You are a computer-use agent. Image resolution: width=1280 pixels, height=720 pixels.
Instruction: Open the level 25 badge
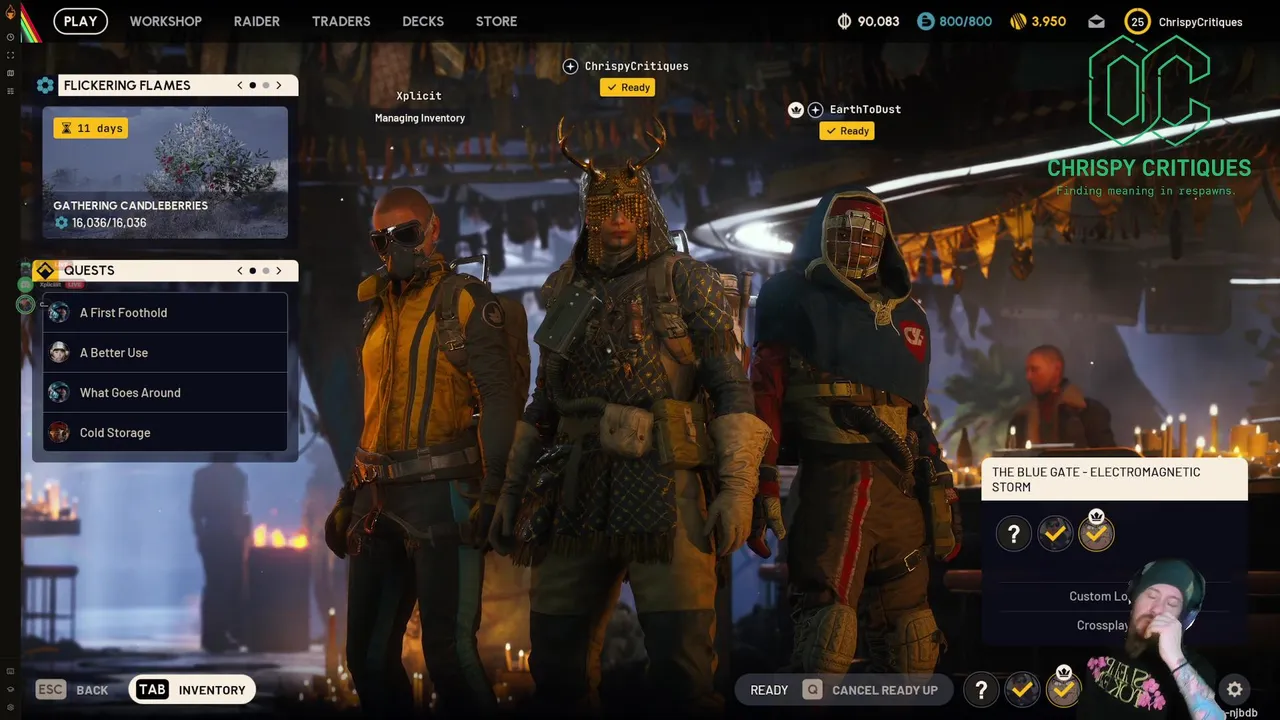(x=1137, y=21)
